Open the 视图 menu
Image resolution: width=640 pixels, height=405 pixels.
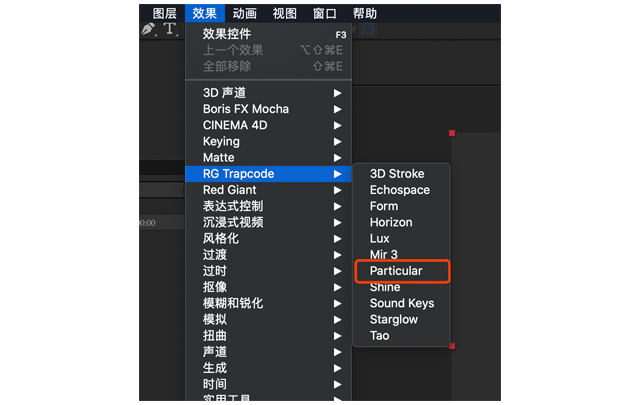pyautogui.click(x=284, y=13)
